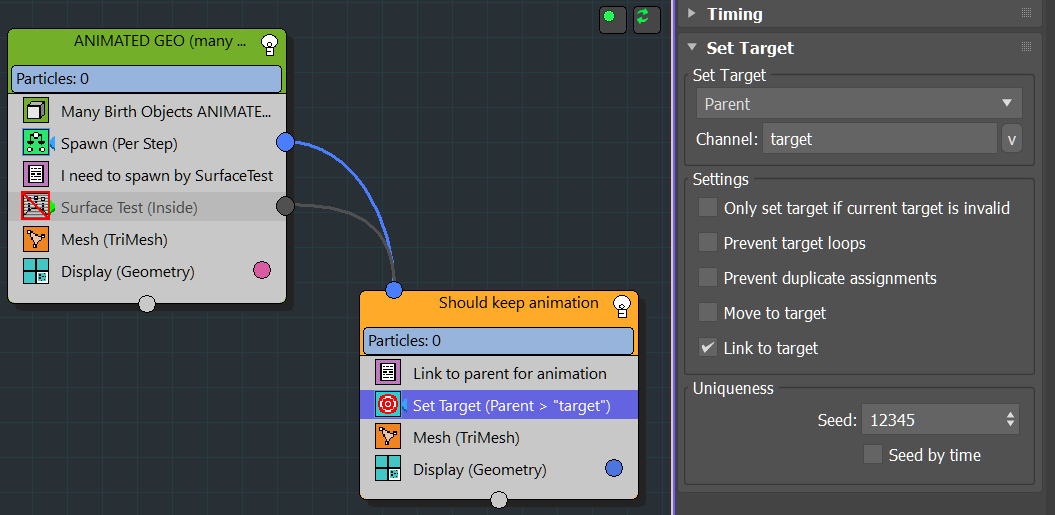Toggle the lightbulb on the ANIMATED GEO event
This screenshot has height=515, width=1055.
click(268, 43)
